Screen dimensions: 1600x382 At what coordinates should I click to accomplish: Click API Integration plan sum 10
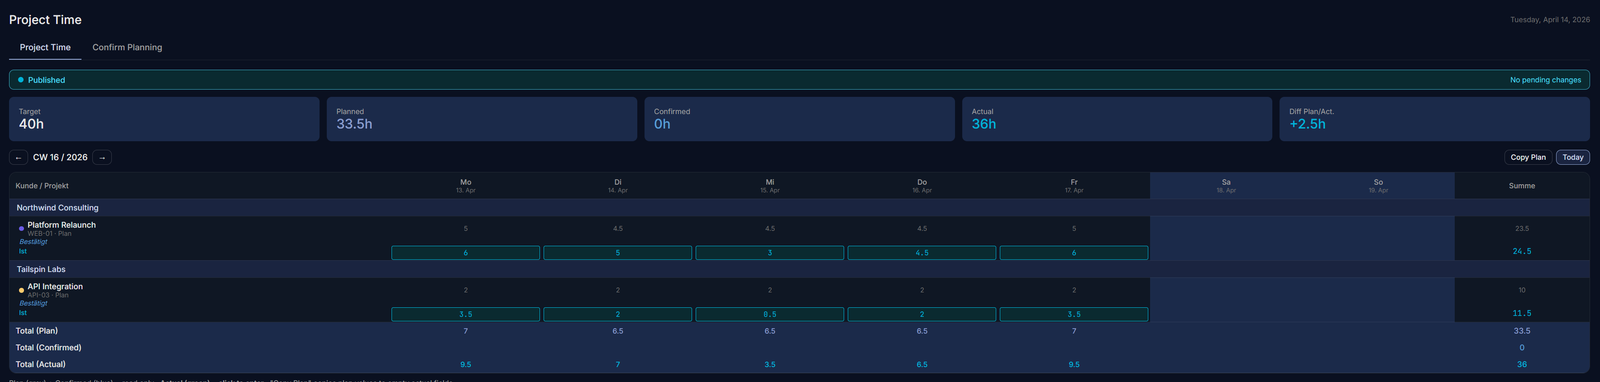(1522, 290)
